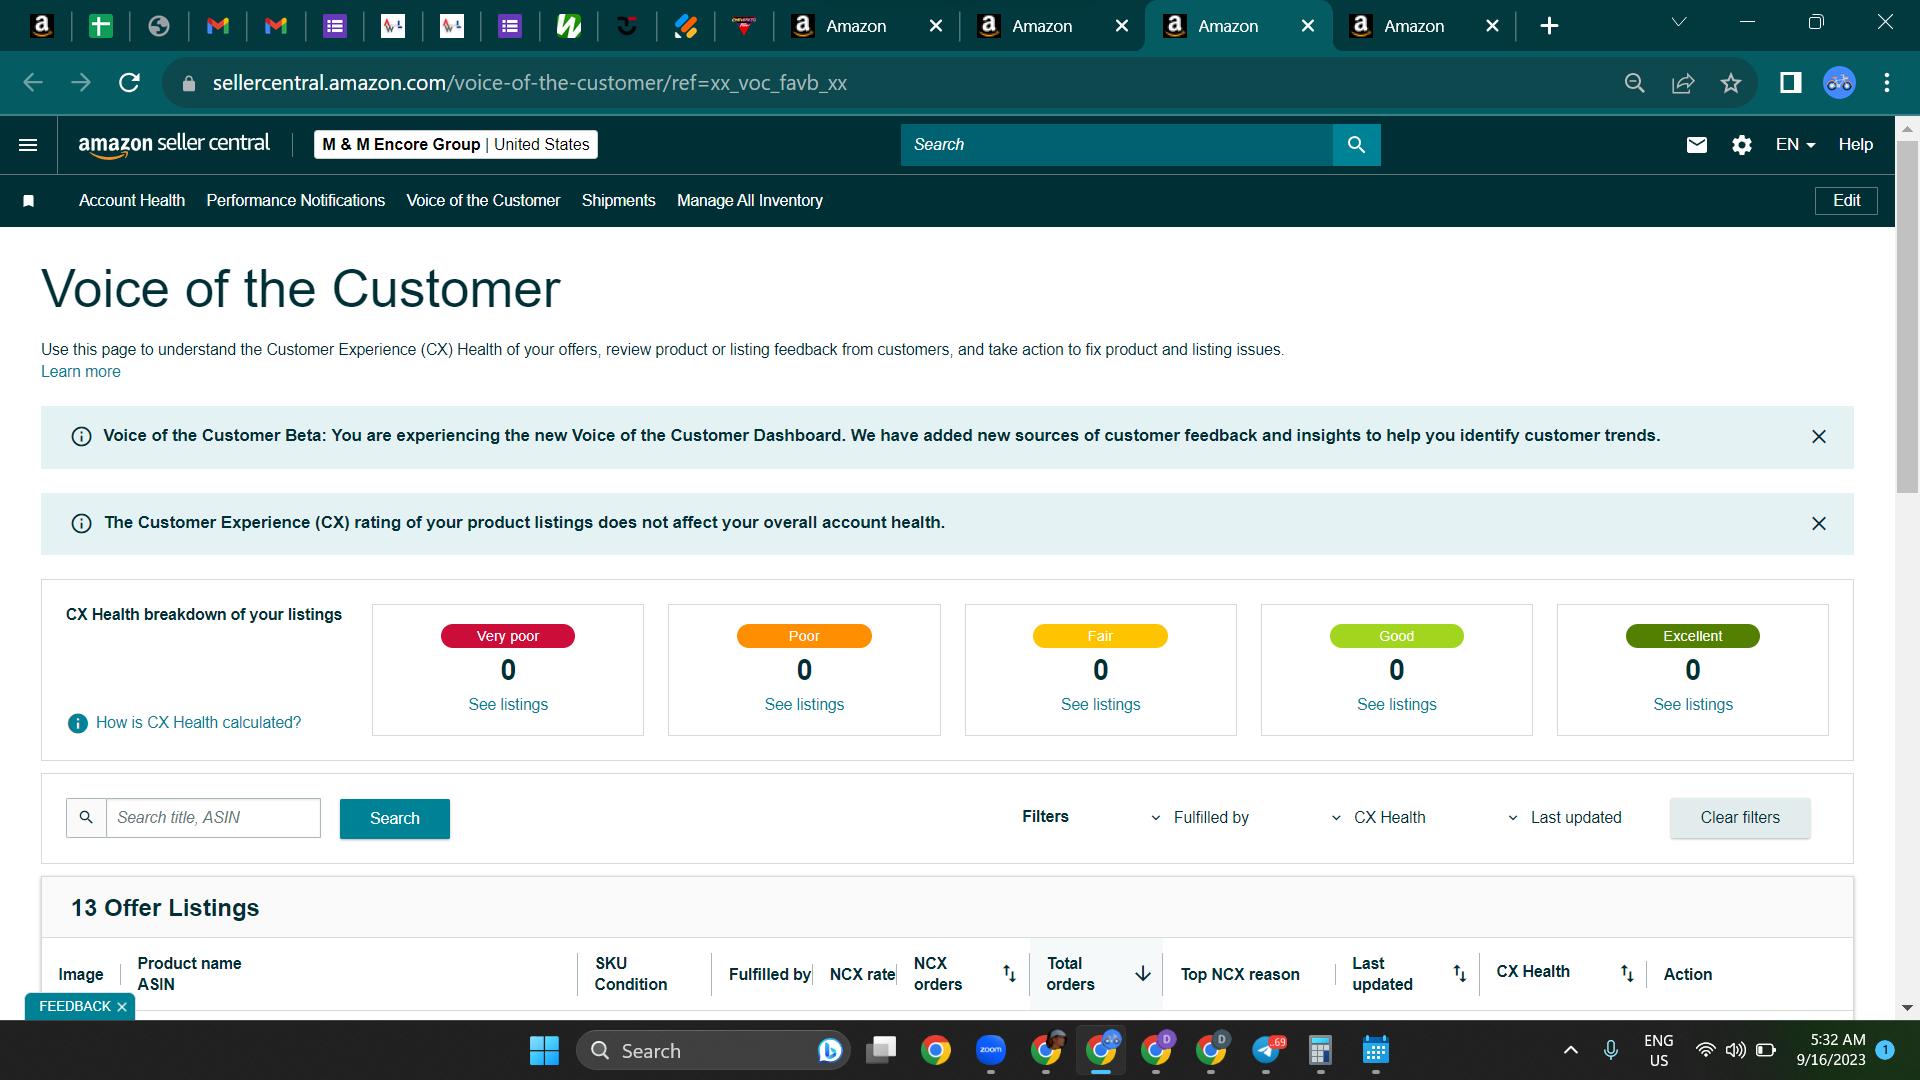This screenshot has height=1080, width=1920.
Task: Open Telegram from the taskbar
Action: click(x=1267, y=1051)
